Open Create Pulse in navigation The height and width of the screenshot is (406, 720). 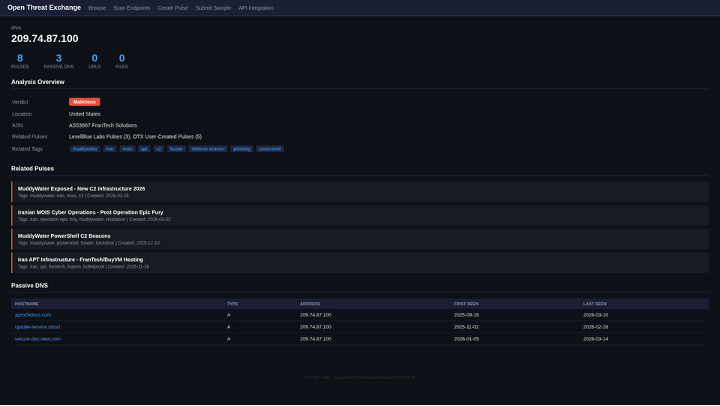click(x=174, y=7)
